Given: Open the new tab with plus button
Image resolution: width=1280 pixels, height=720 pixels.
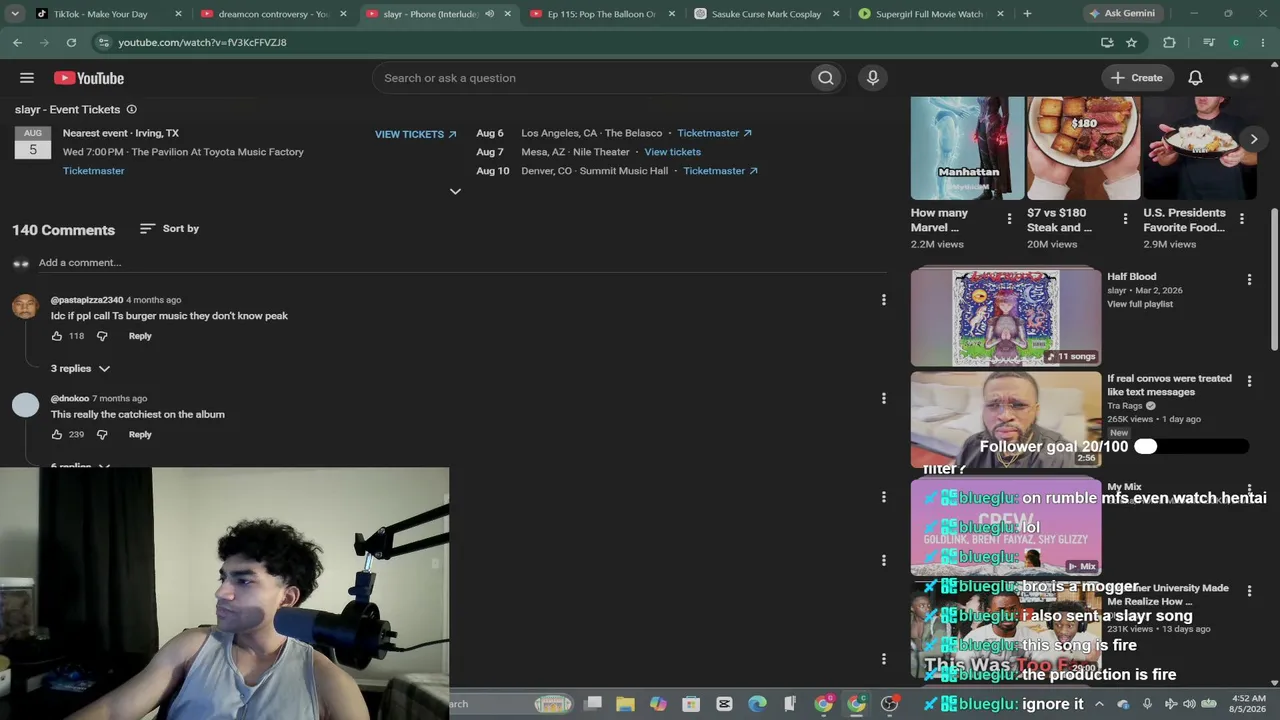Looking at the screenshot, I should click(1027, 14).
